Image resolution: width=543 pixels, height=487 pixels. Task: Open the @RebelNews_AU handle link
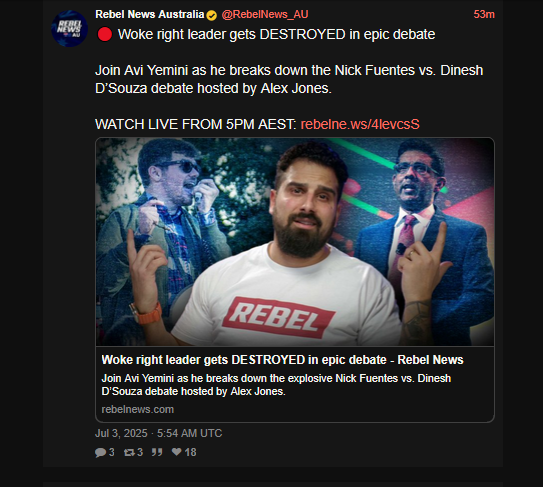point(265,15)
